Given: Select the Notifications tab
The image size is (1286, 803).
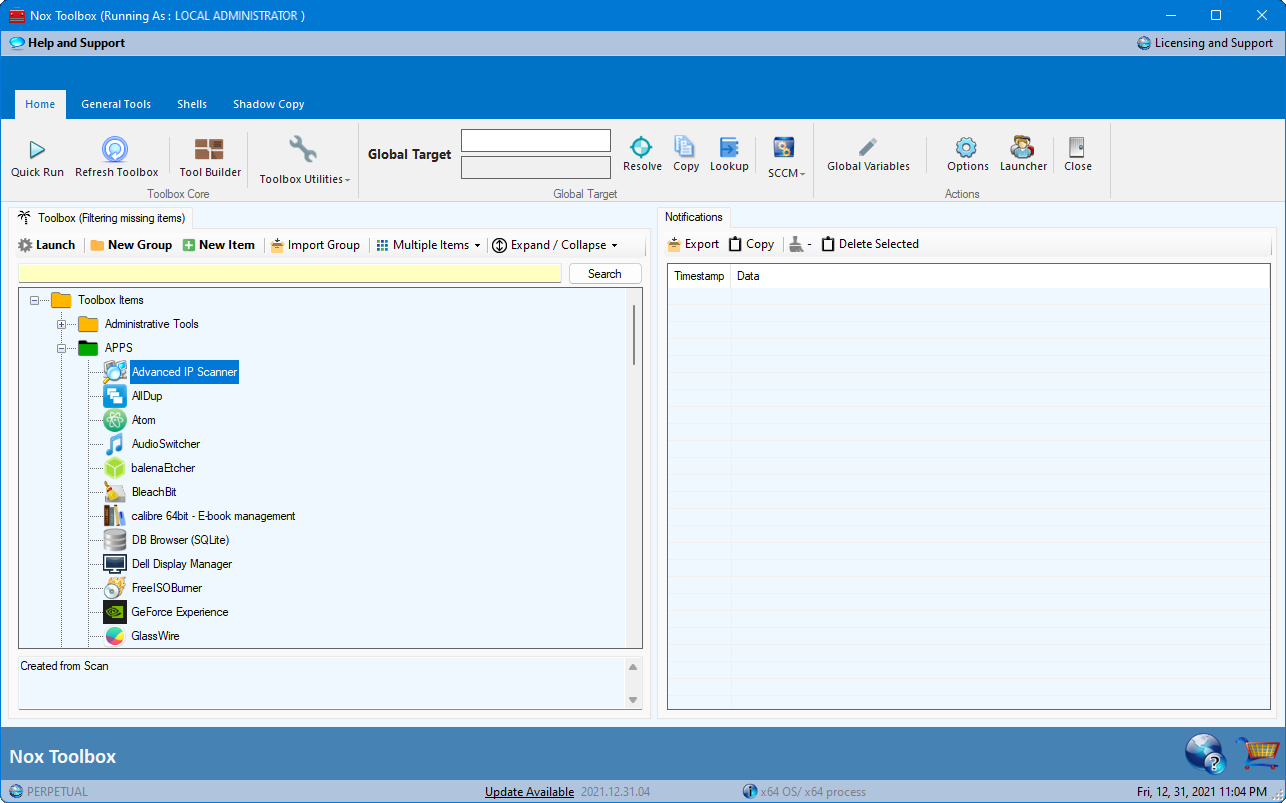Looking at the screenshot, I should [x=694, y=217].
